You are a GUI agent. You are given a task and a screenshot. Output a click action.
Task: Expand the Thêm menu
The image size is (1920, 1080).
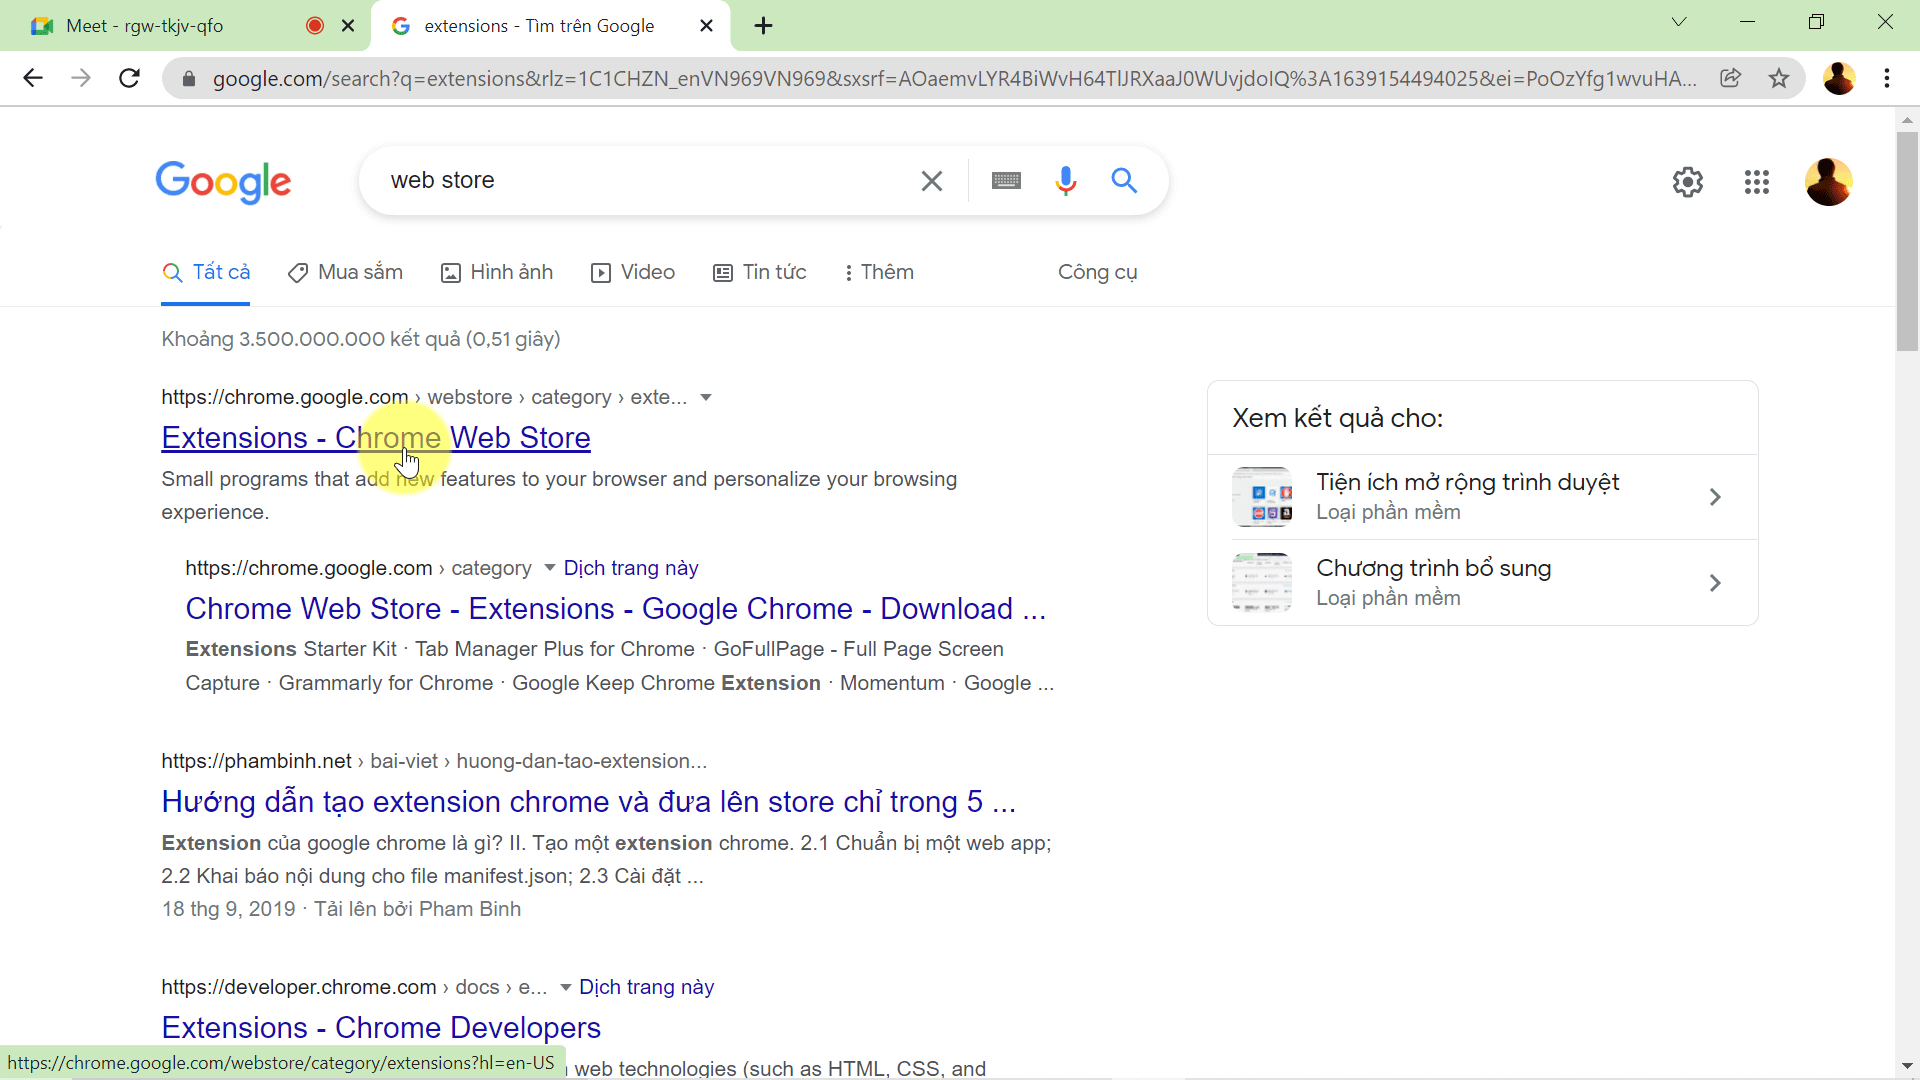(x=879, y=273)
